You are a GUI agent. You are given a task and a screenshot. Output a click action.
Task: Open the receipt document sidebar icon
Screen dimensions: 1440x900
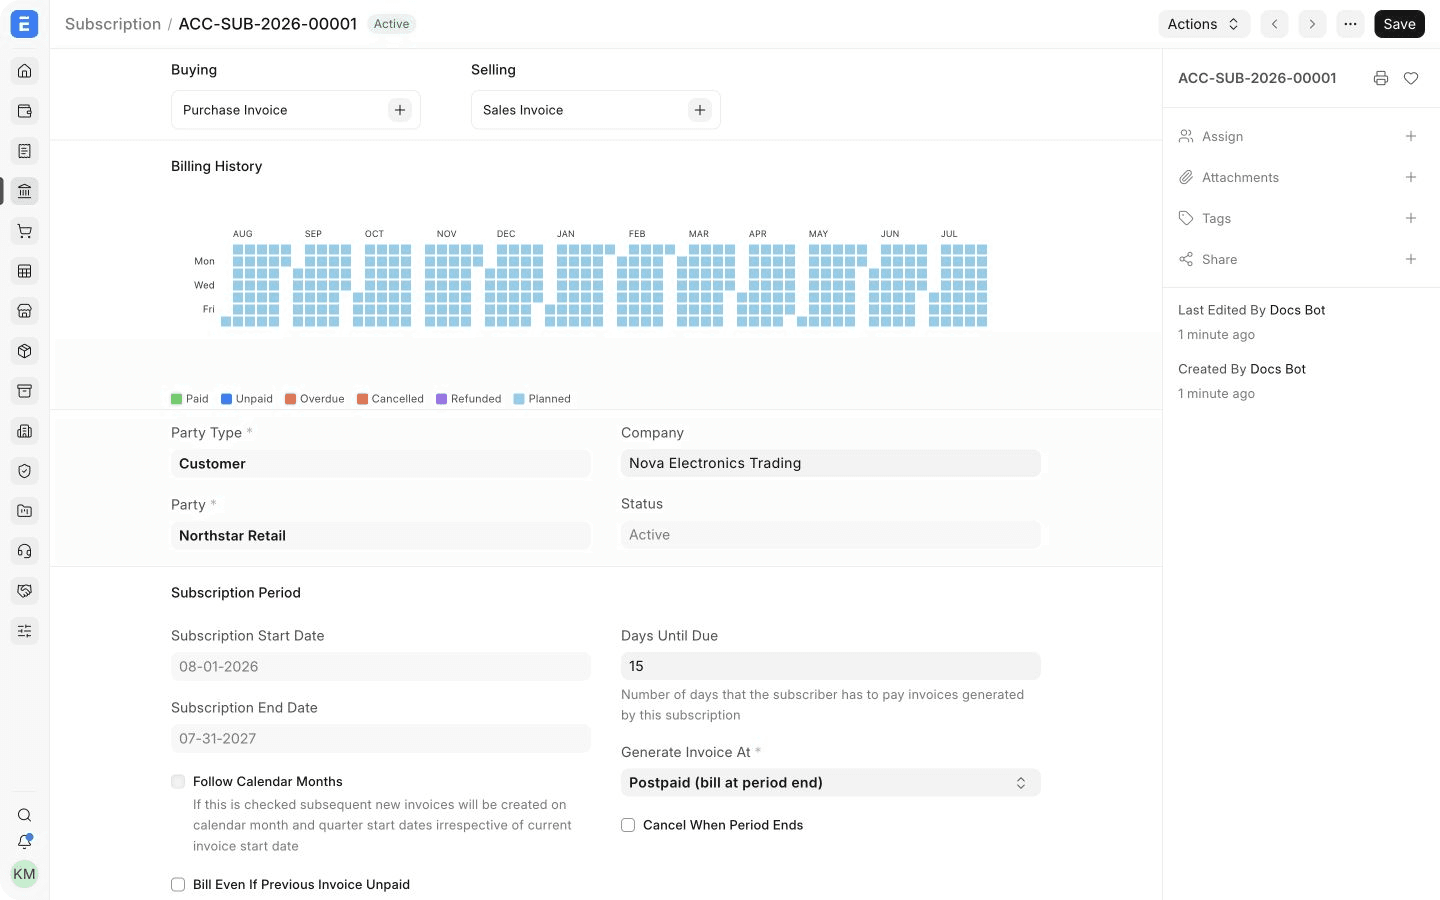[25, 151]
